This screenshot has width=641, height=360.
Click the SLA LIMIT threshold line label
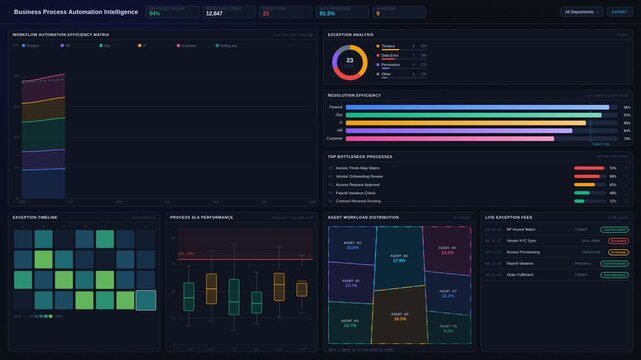tap(186, 254)
